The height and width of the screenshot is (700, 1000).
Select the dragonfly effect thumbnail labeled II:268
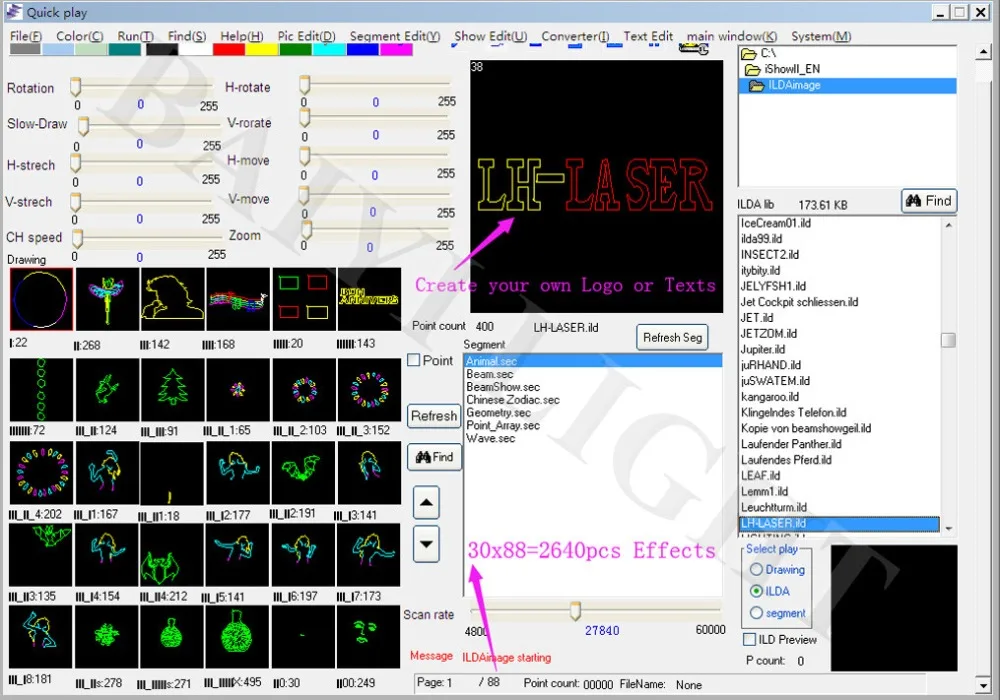tap(106, 297)
